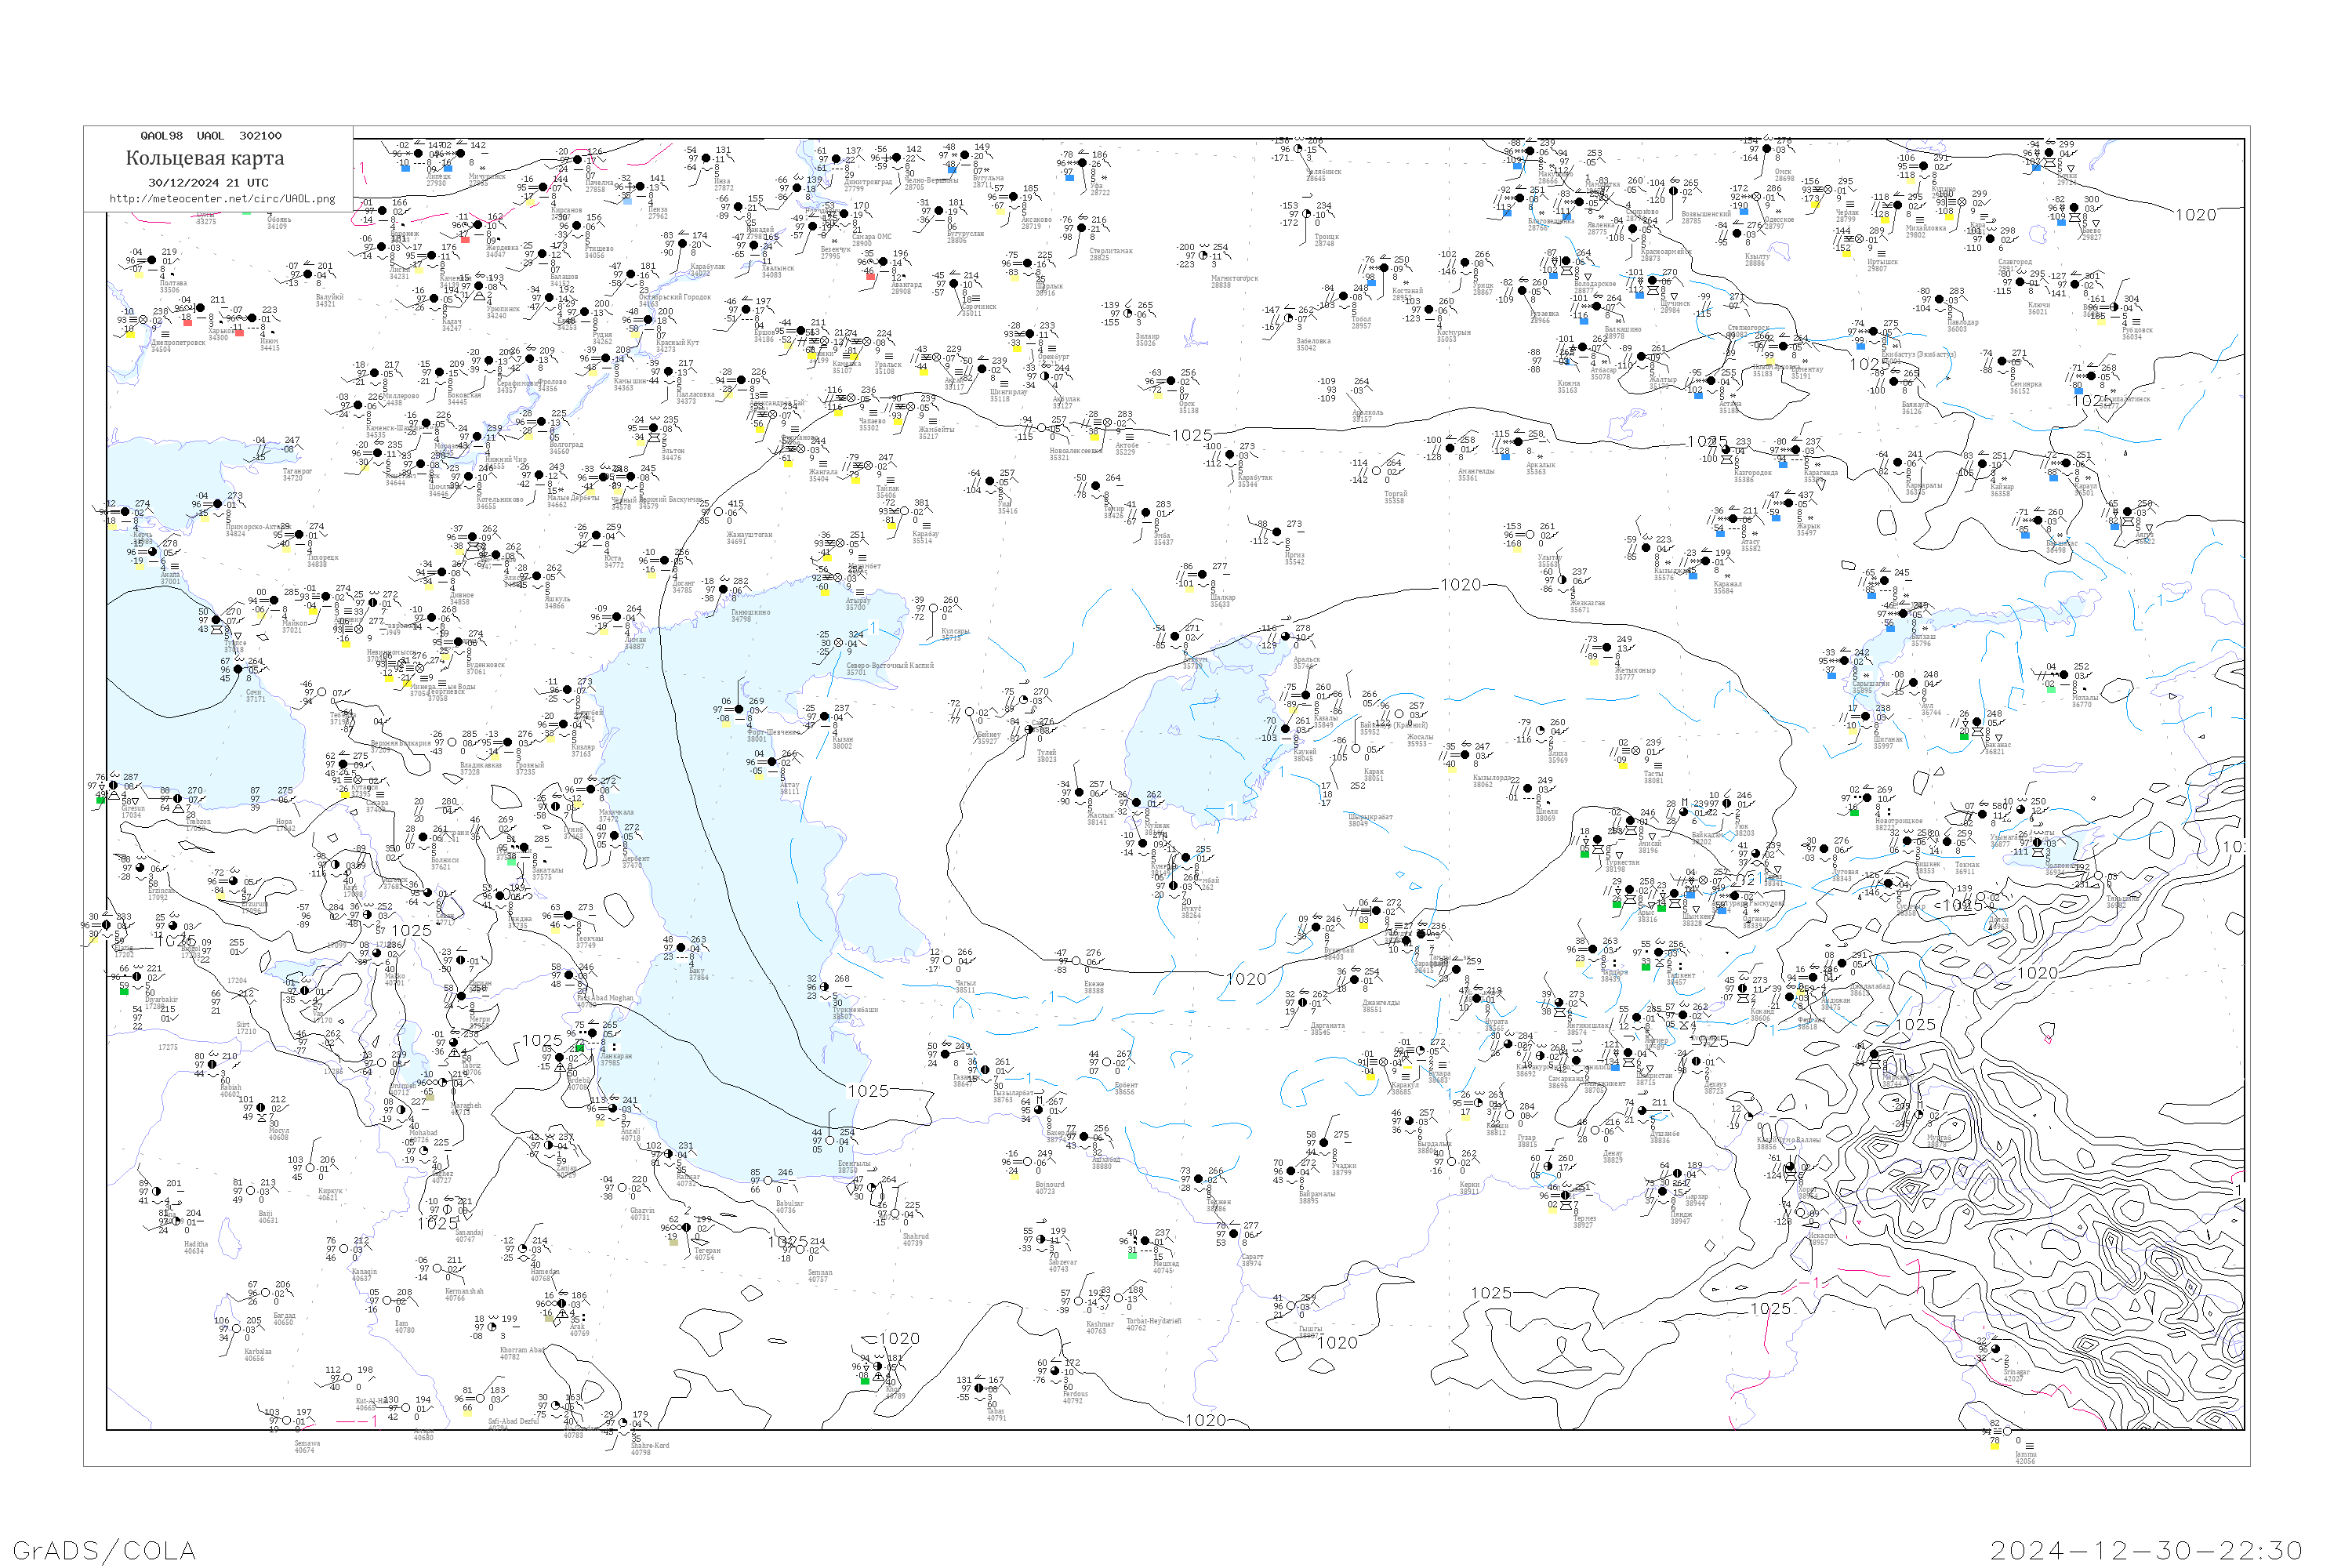Click the Аркалык filled station circle
2352x1568 pixels.
pyautogui.click(x=1519, y=442)
